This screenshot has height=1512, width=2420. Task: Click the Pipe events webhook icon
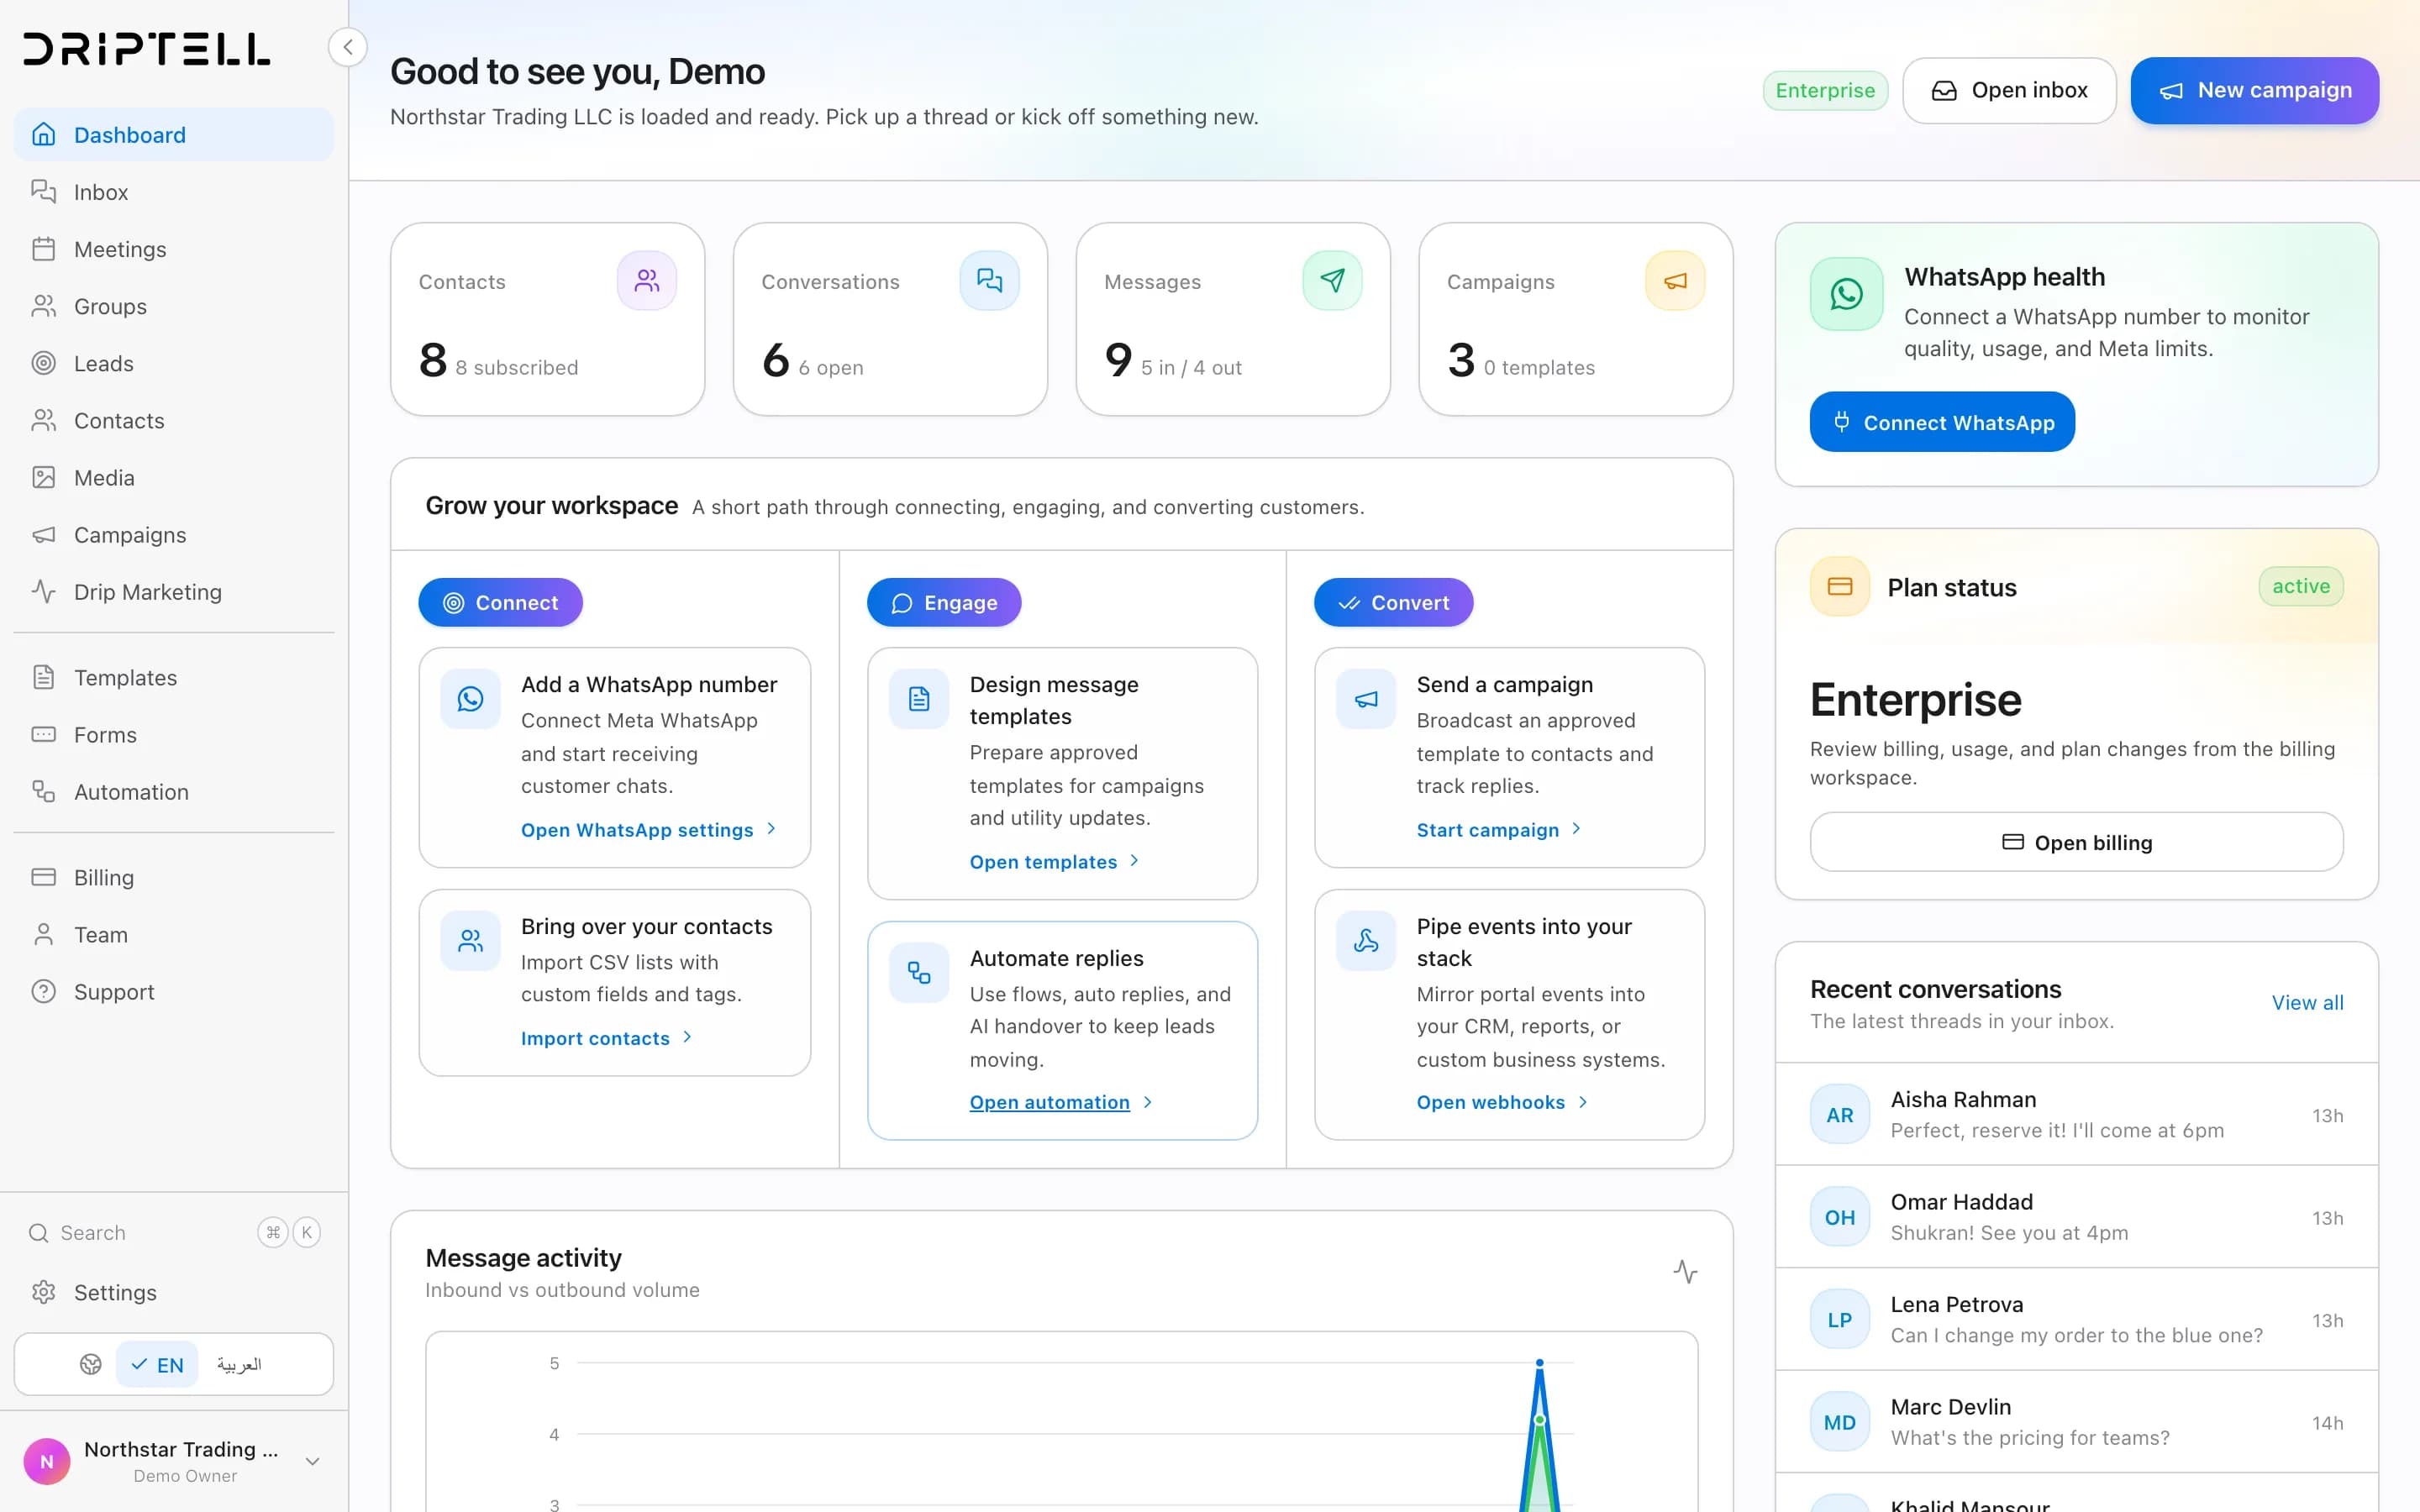click(1366, 941)
